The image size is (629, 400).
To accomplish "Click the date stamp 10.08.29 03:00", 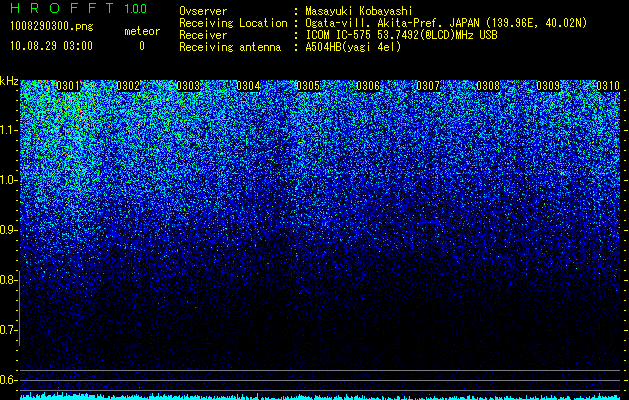I will tap(51, 46).
